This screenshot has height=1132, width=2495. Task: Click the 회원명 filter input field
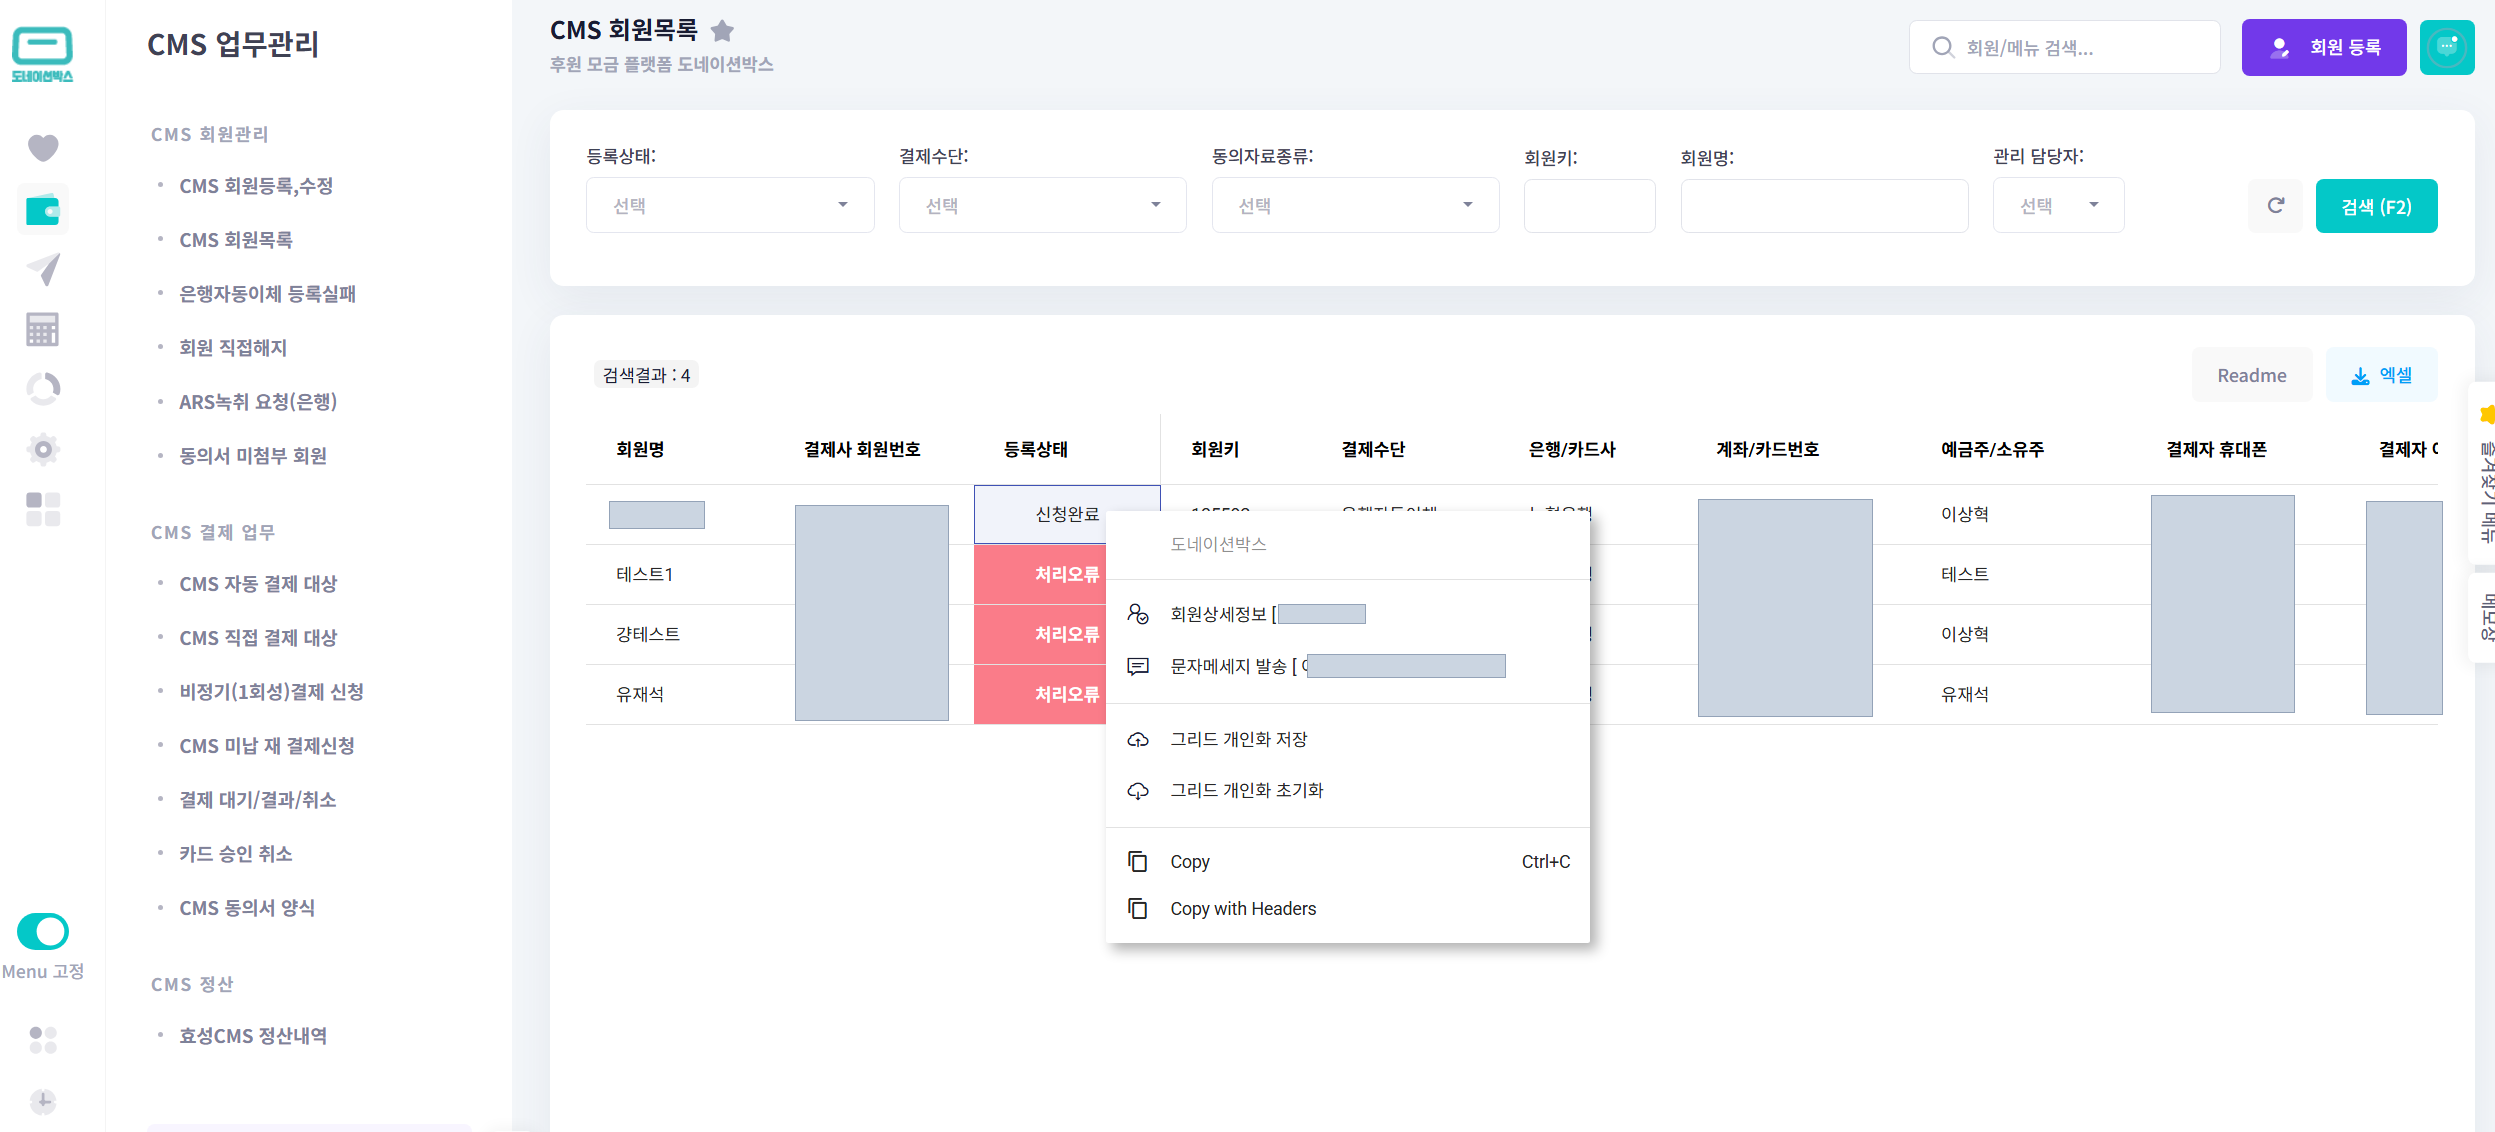1824,206
